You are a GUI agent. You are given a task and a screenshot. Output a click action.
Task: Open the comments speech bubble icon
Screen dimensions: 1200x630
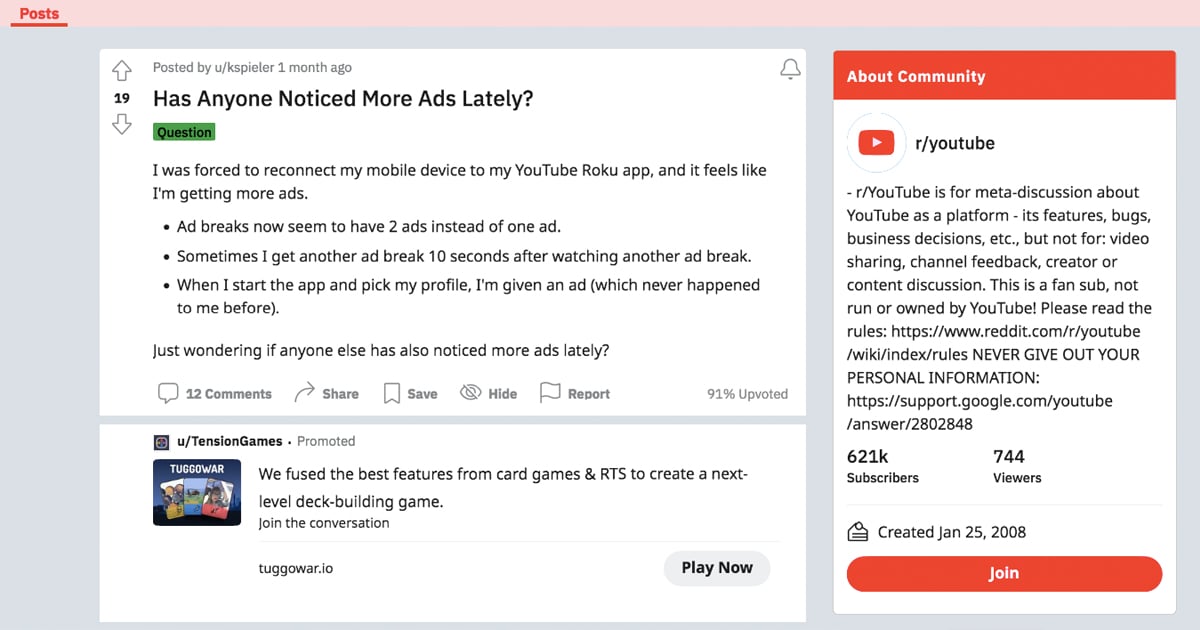click(168, 393)
